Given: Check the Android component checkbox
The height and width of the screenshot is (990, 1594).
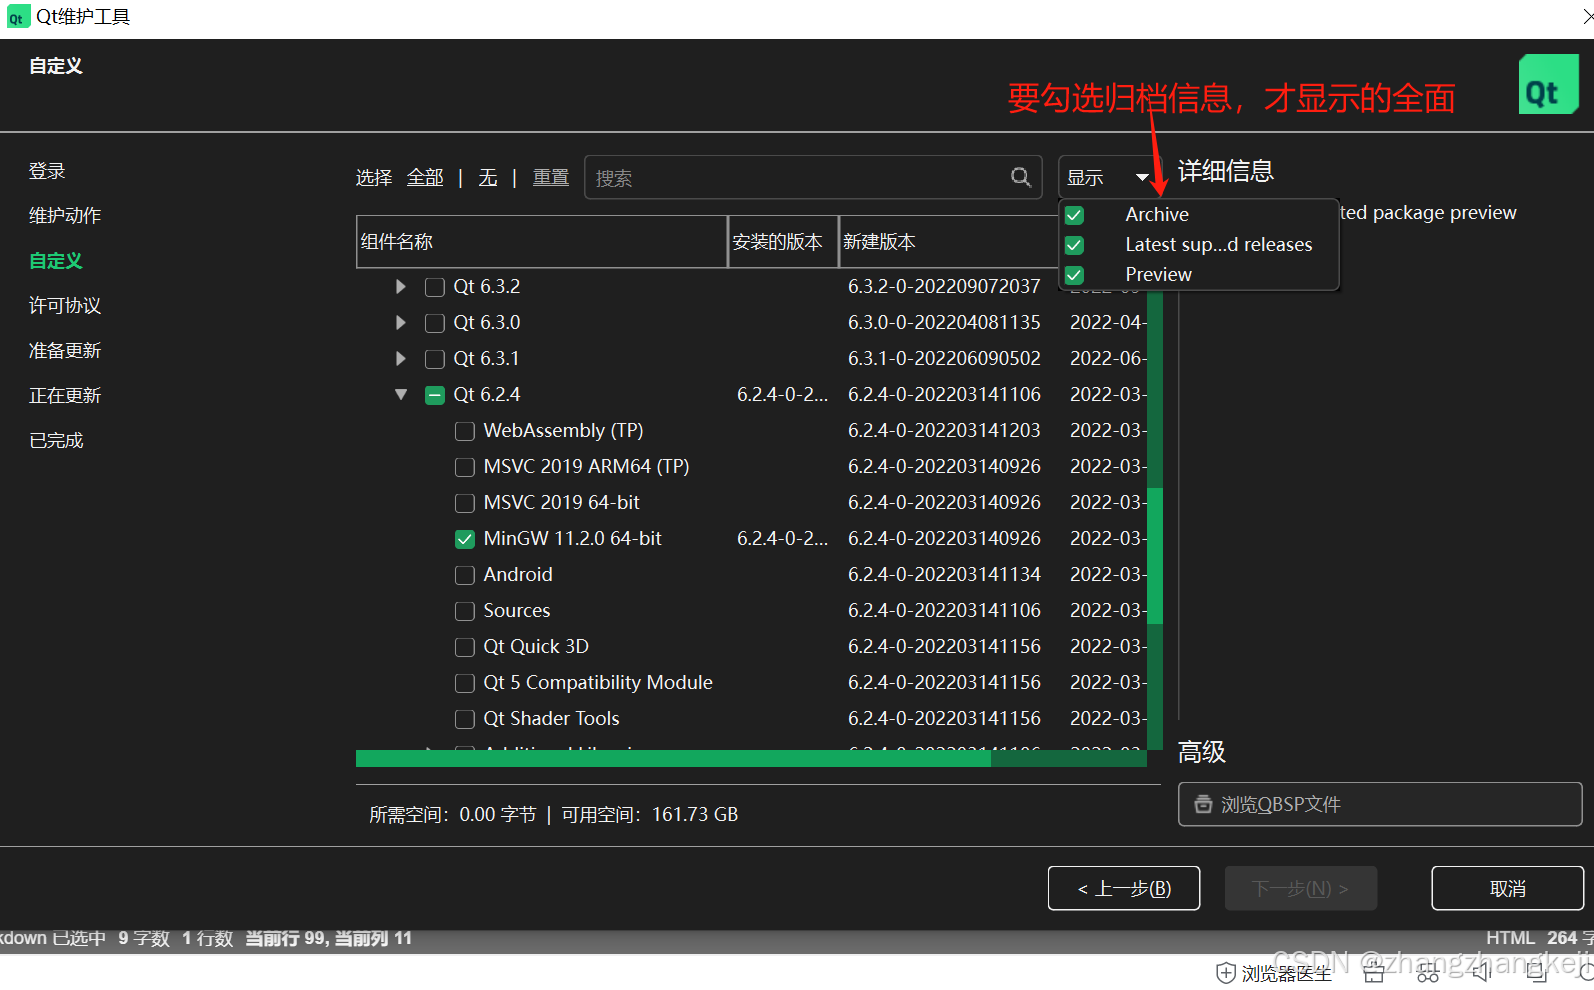Looking at the screenshot, I should 465,575.
